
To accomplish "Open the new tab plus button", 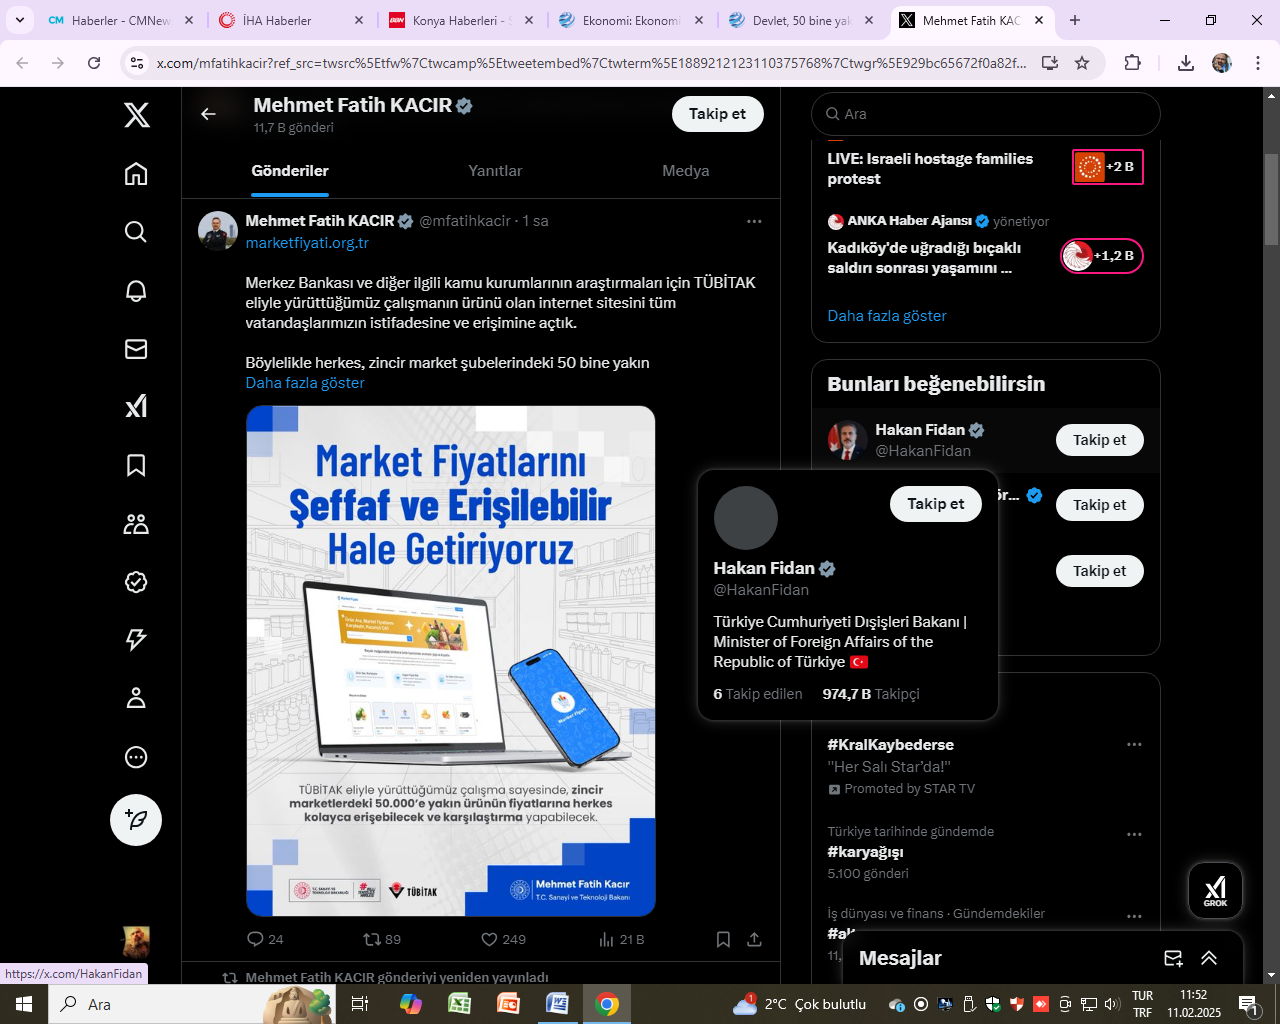I will (1075, 20).
